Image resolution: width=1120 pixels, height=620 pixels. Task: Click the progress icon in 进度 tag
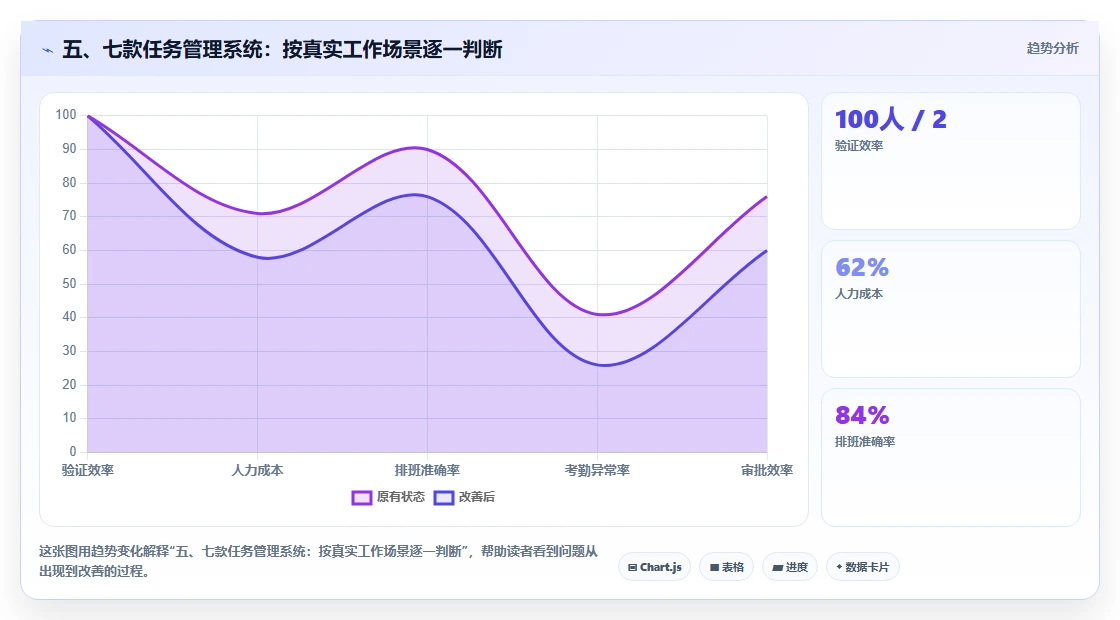(777, 568)
